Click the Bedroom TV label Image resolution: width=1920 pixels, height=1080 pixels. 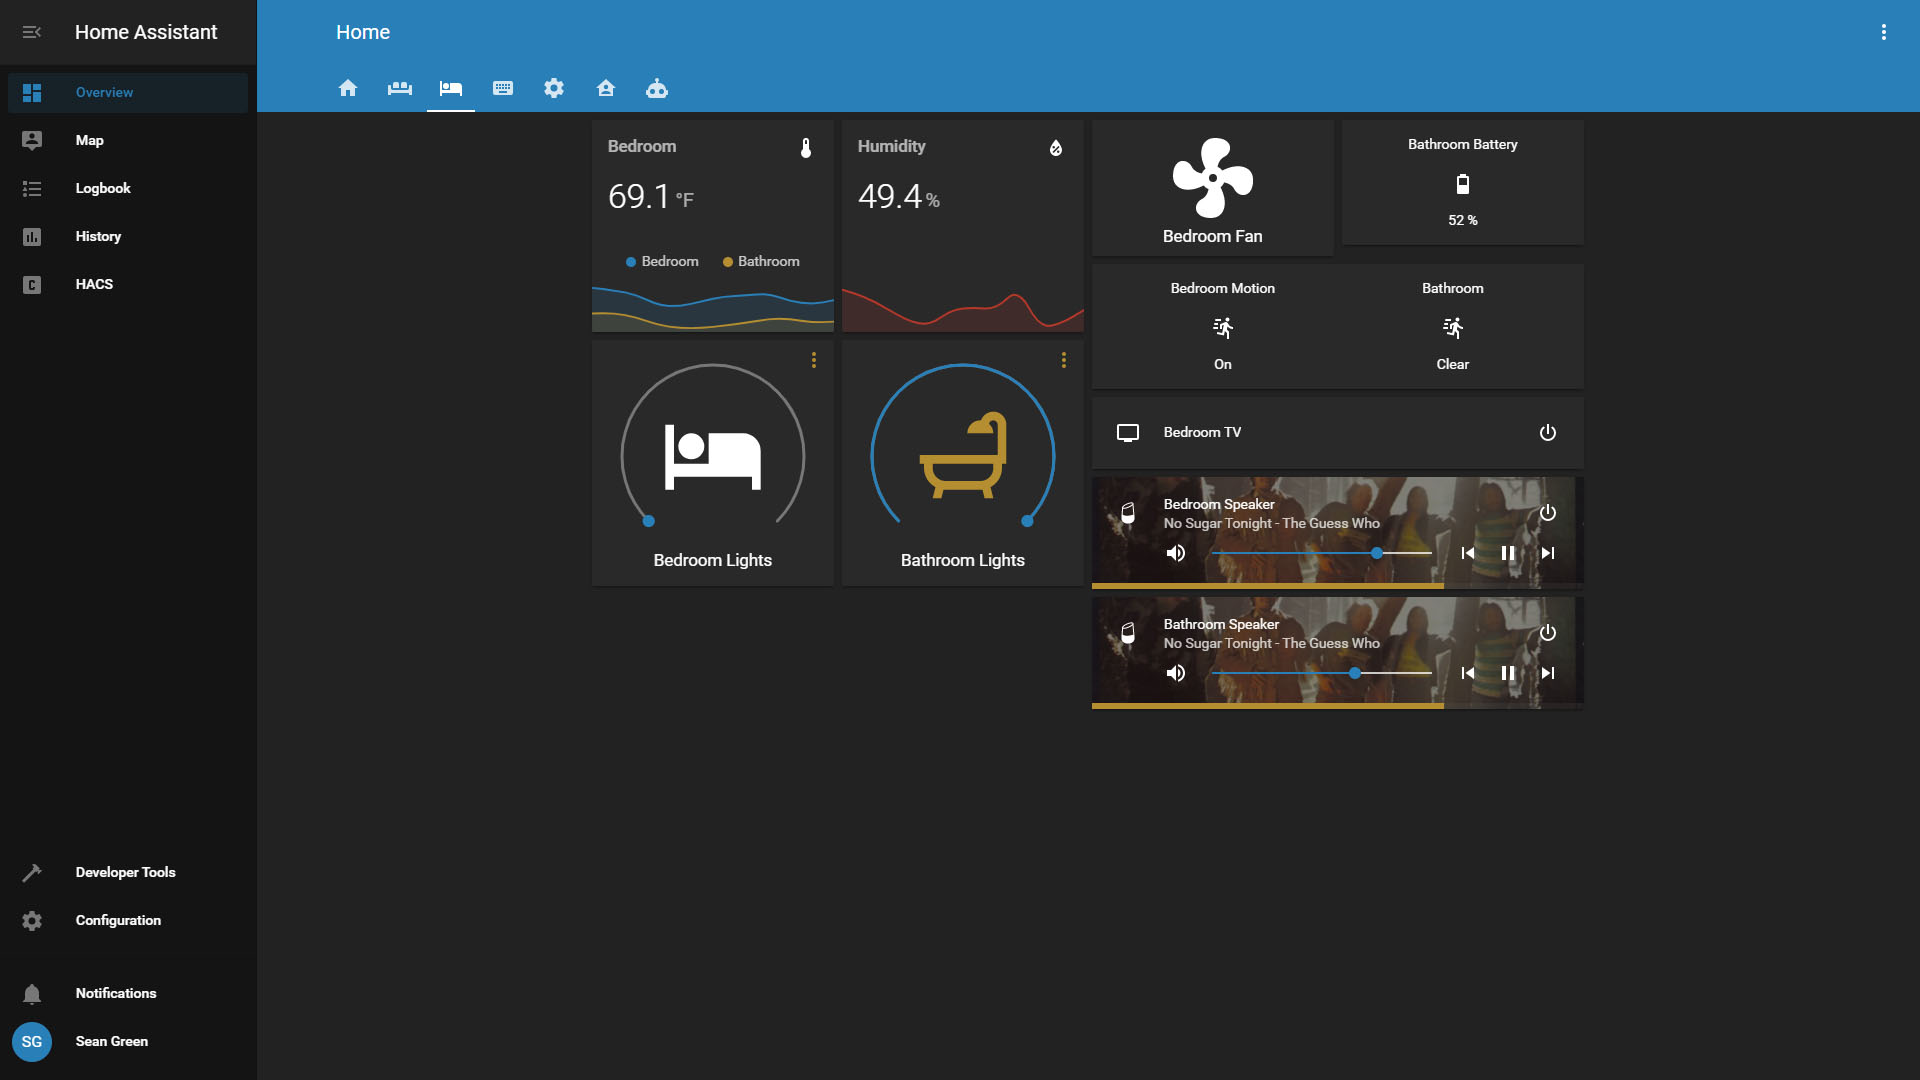click(x=1202, y=432)
